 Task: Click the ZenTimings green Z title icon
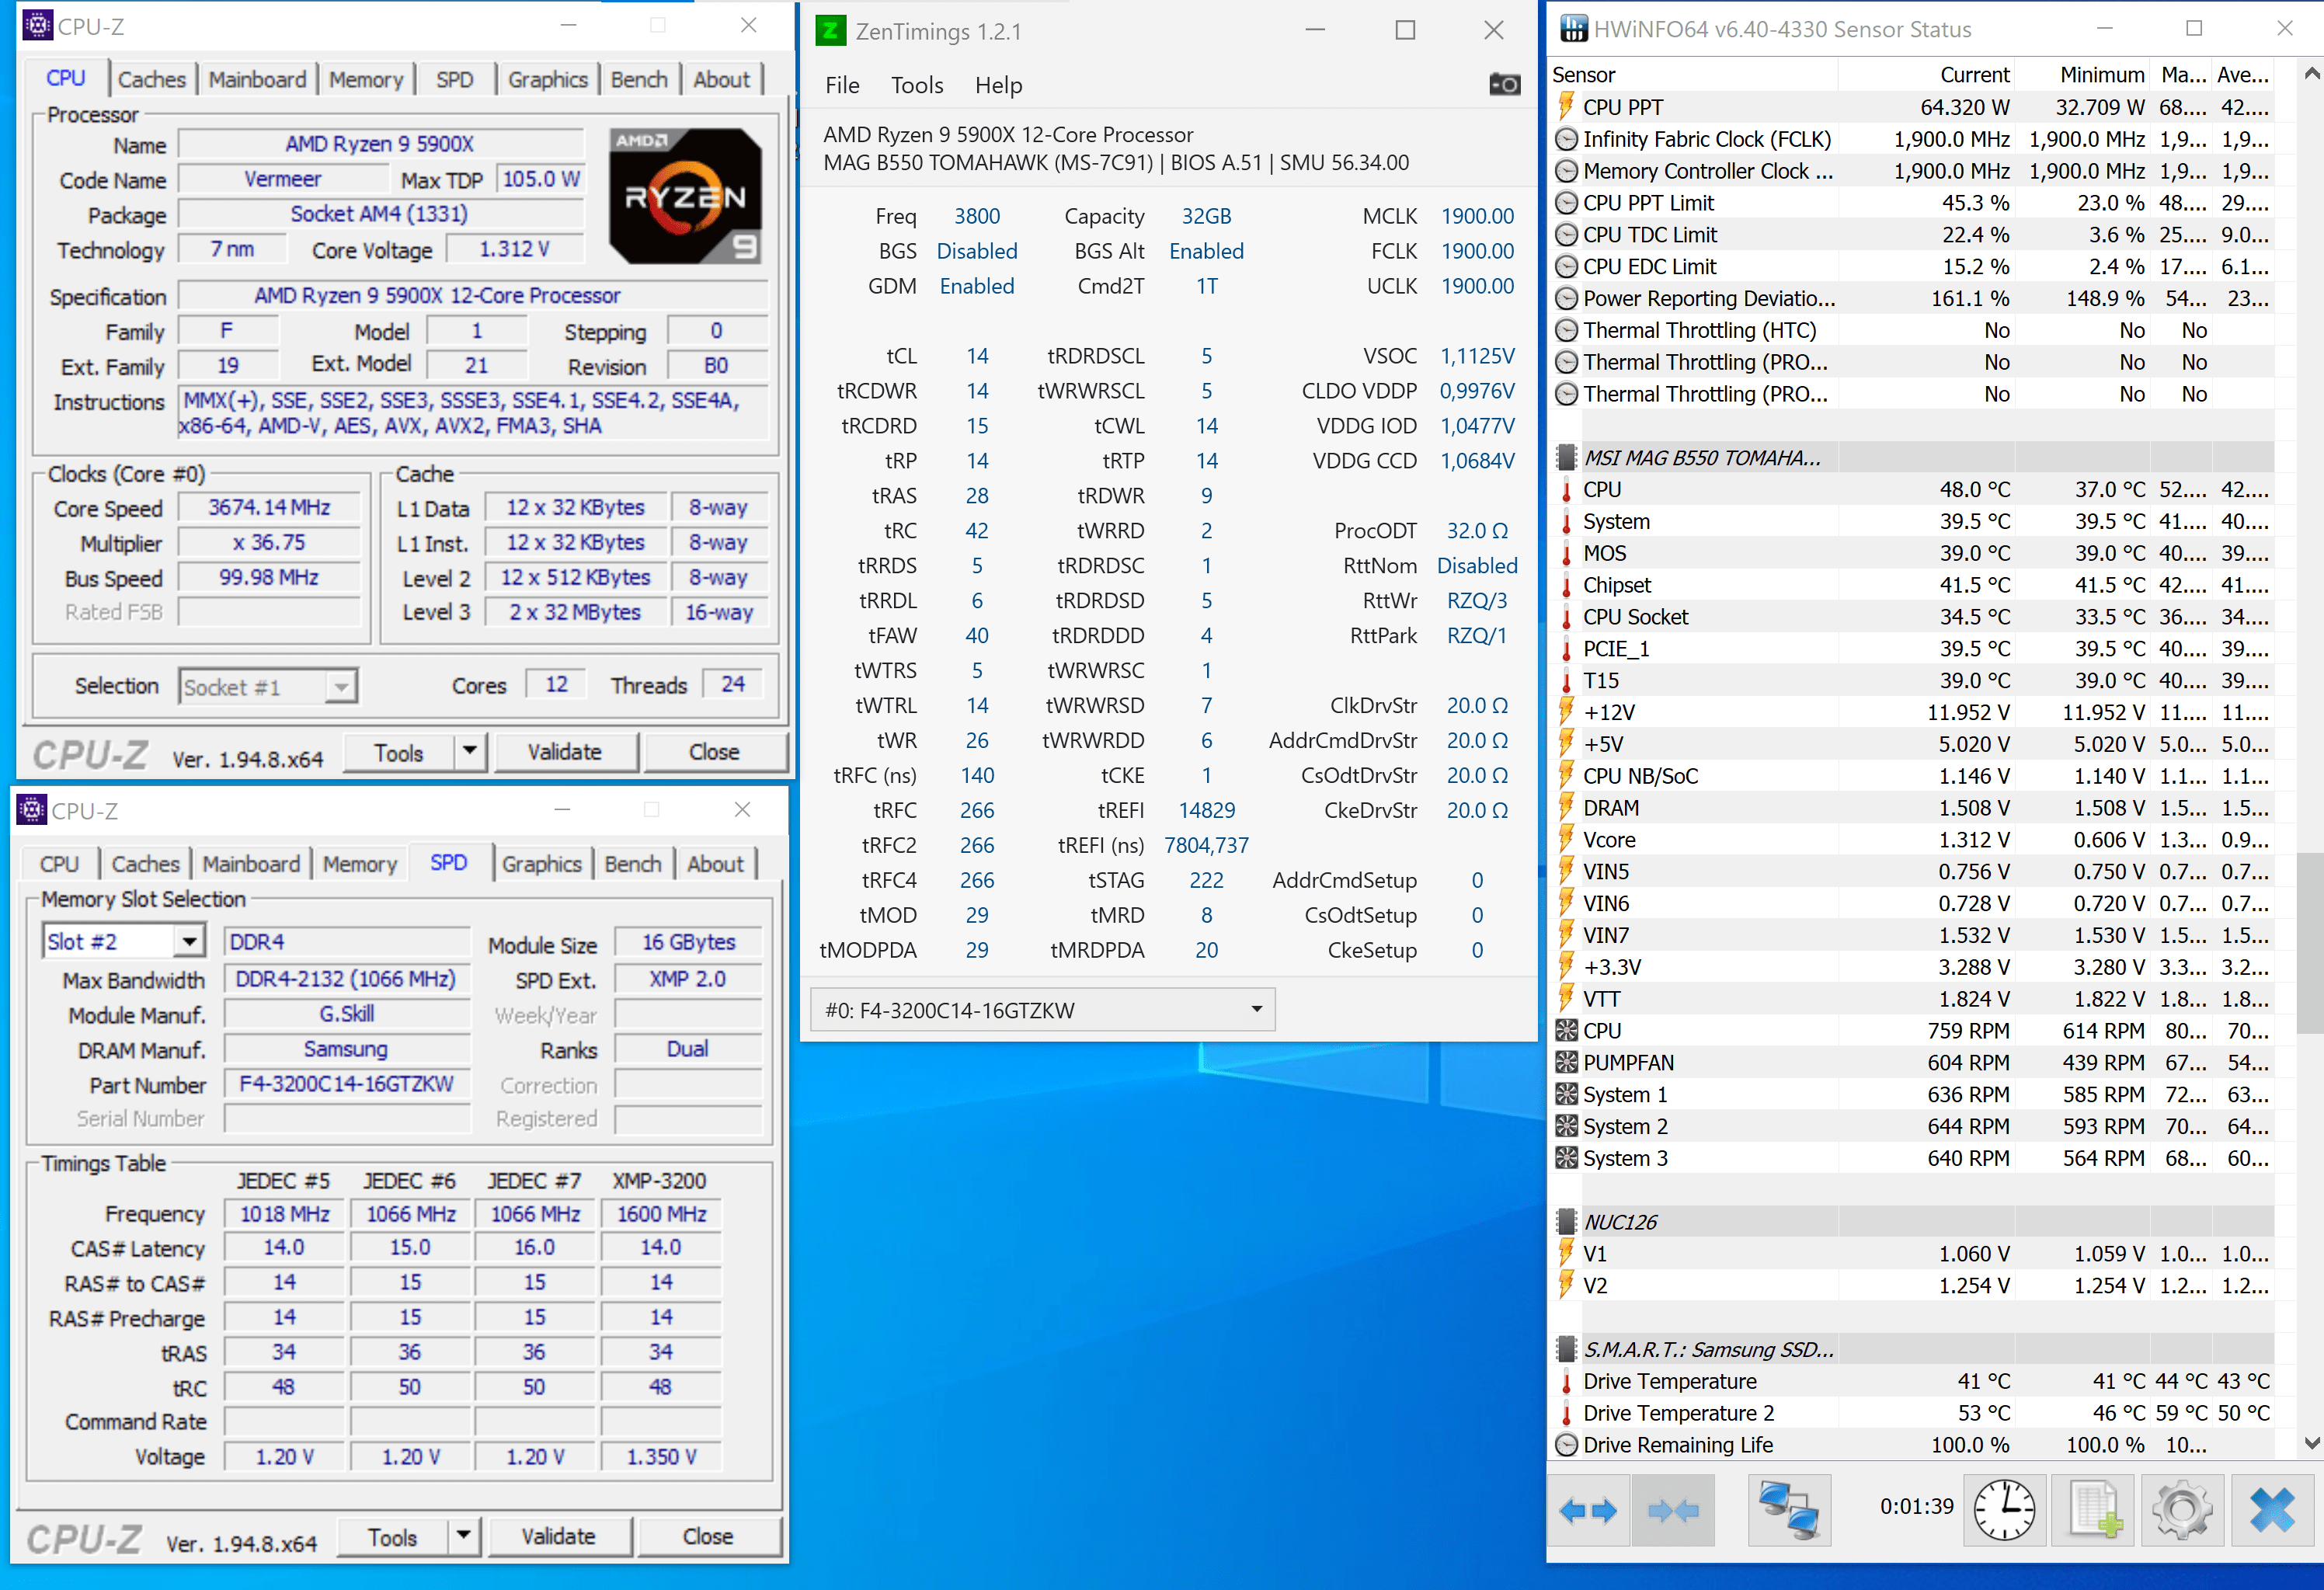pos(830,31)
